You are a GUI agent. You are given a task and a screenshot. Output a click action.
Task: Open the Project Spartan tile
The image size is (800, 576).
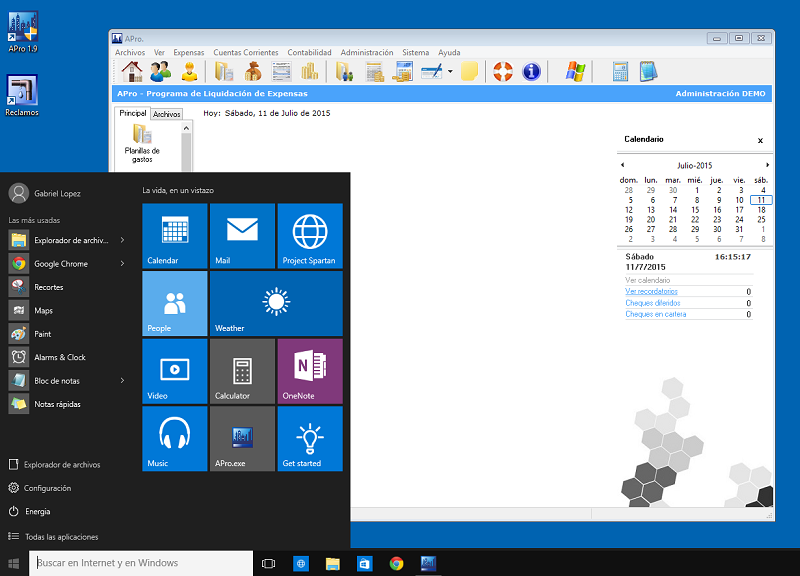(309, 235)
